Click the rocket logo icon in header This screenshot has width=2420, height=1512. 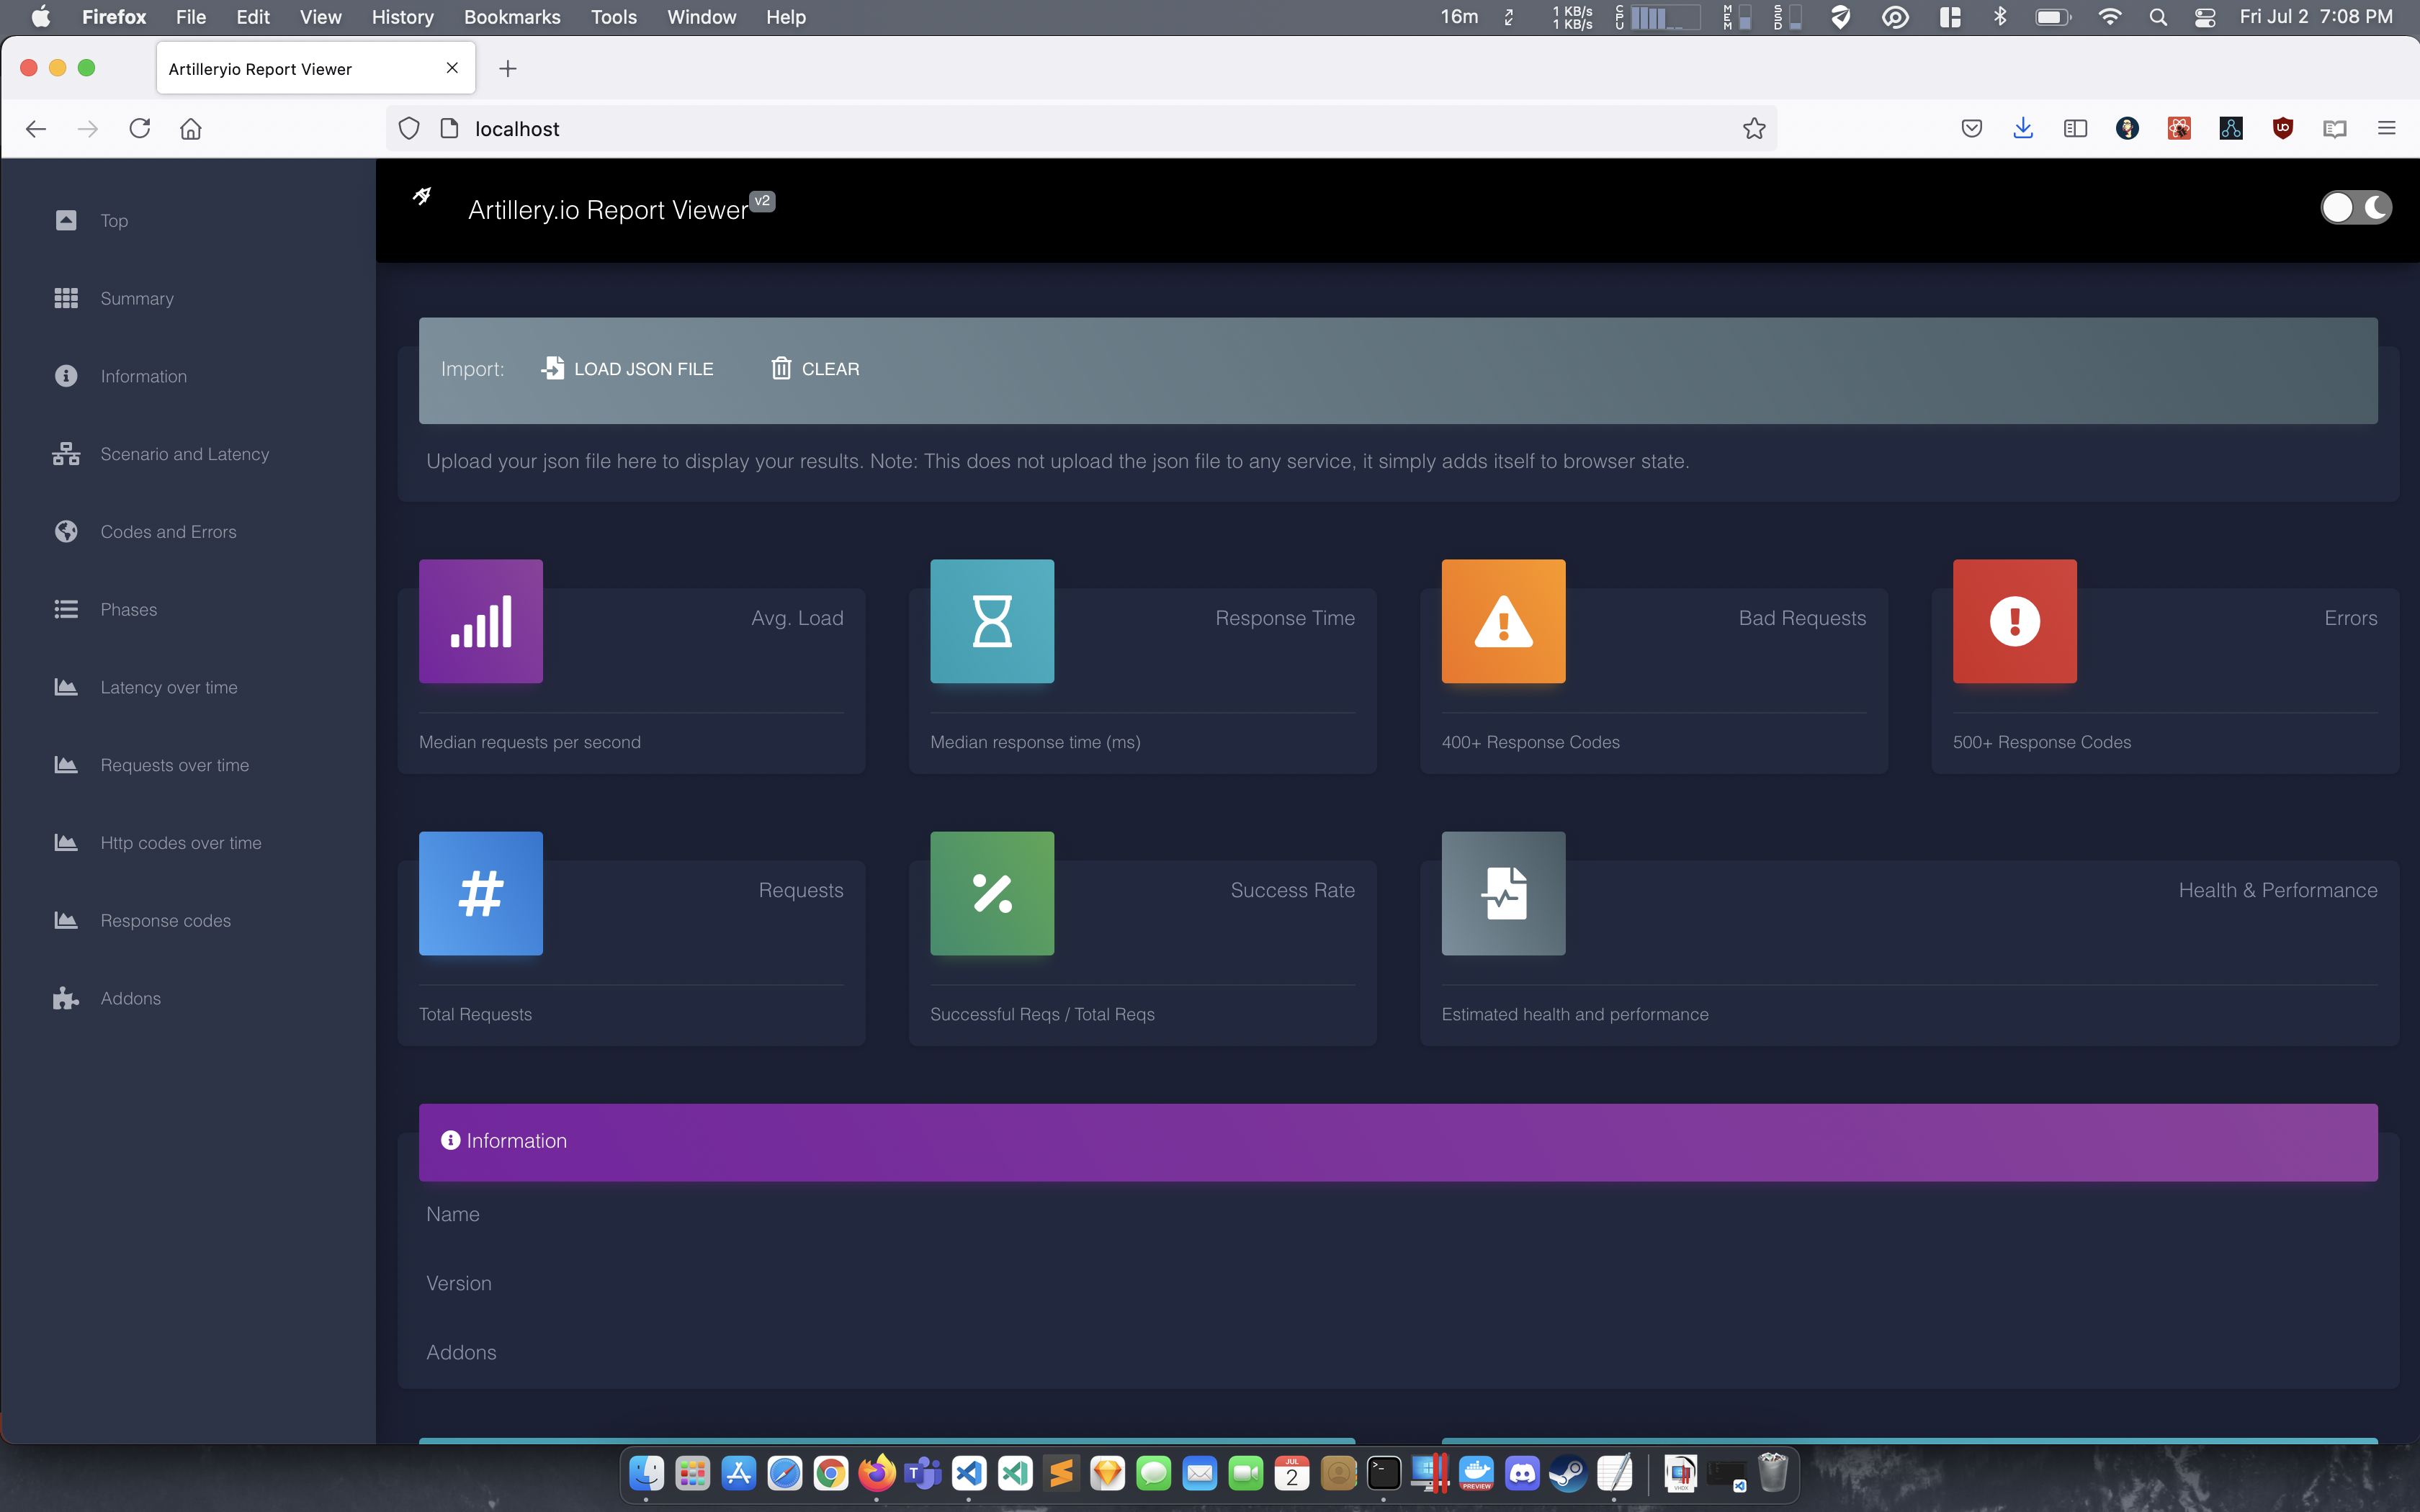[423, 196]
